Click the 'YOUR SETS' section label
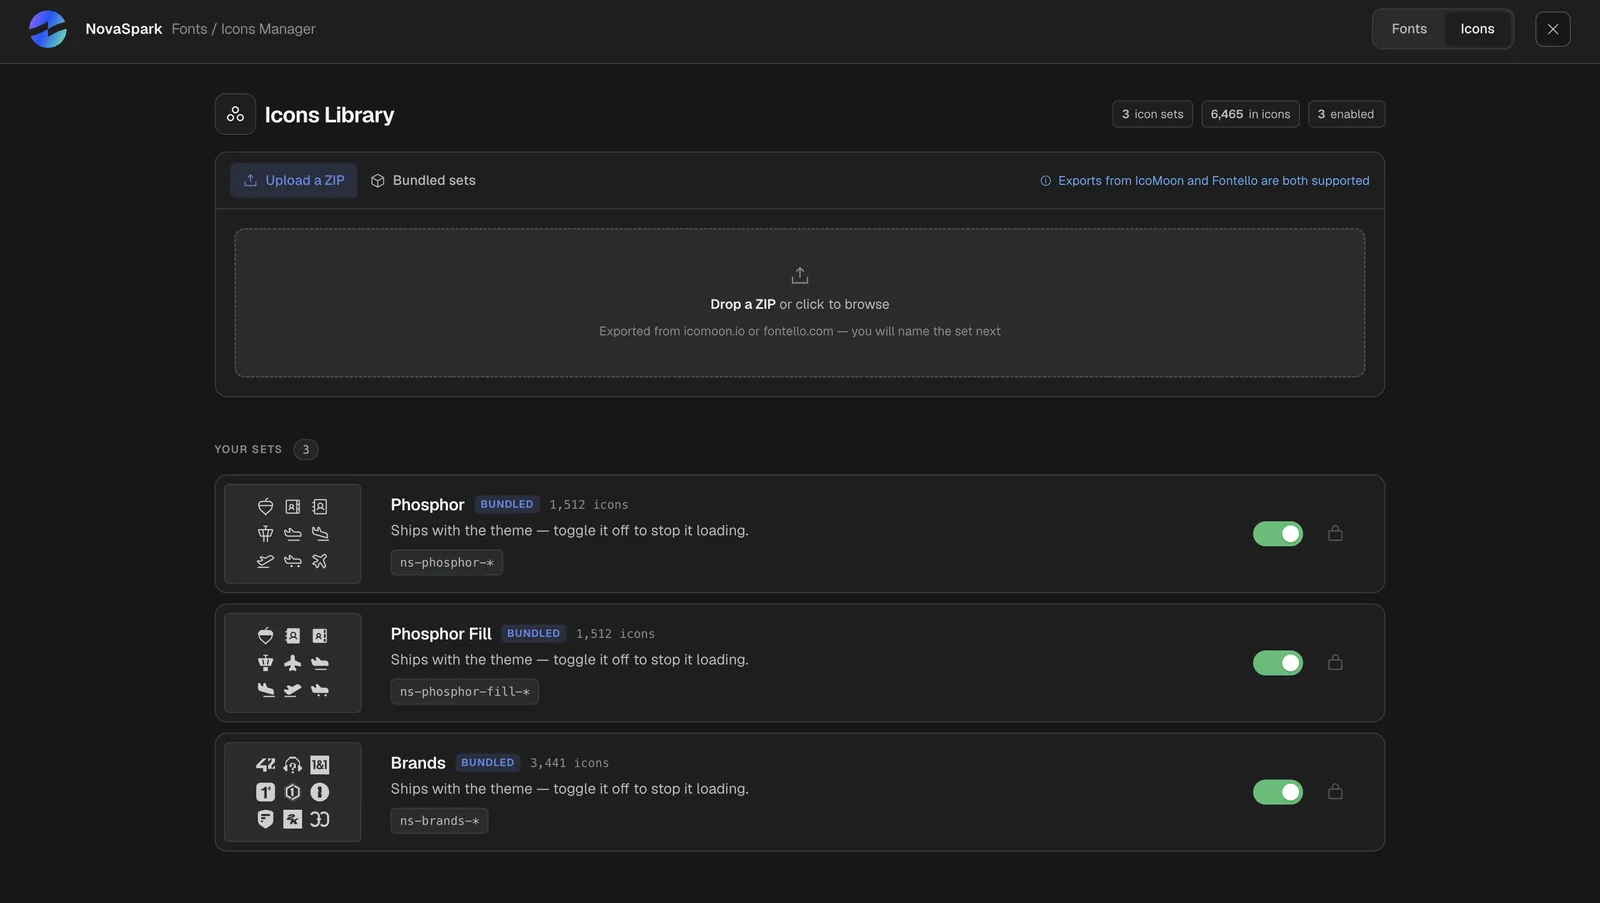1600x903 pixels. 248,450
